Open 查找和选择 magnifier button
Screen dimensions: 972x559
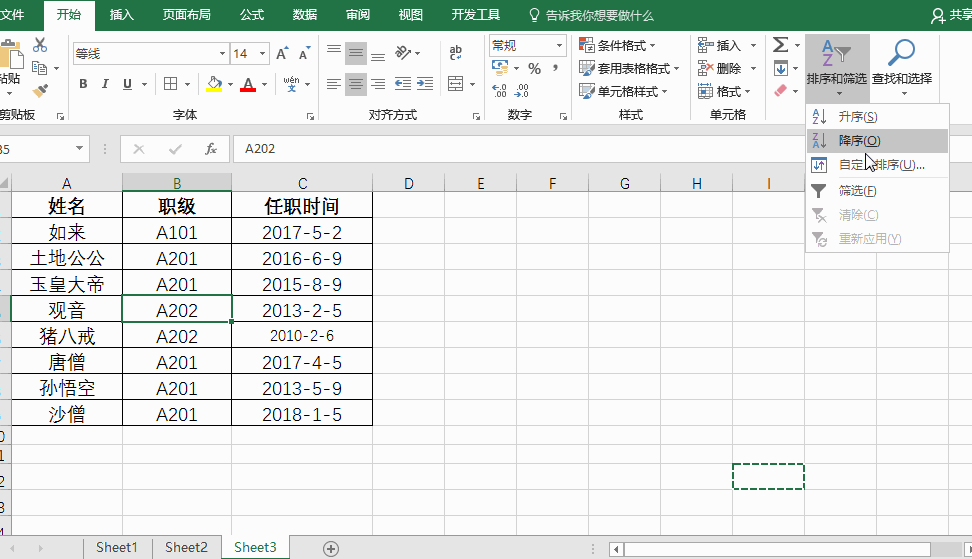coord(902,67)
